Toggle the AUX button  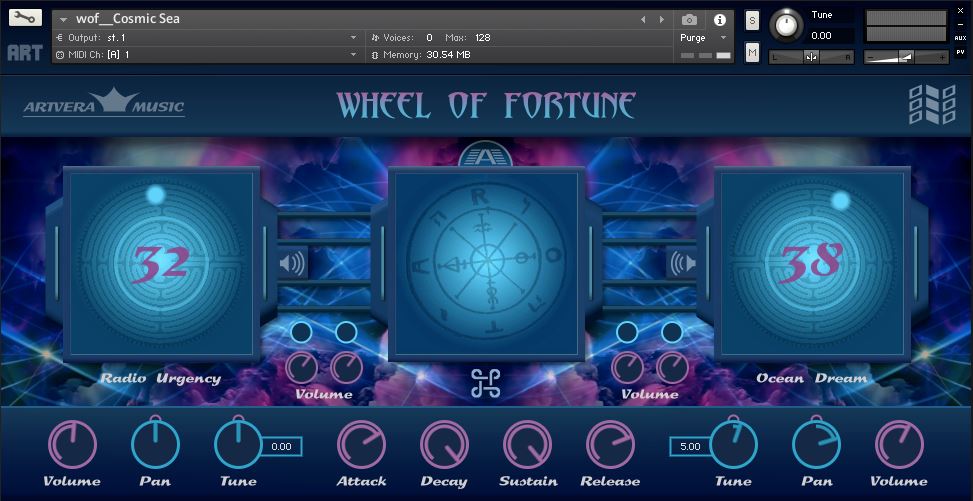coord(960,38)
